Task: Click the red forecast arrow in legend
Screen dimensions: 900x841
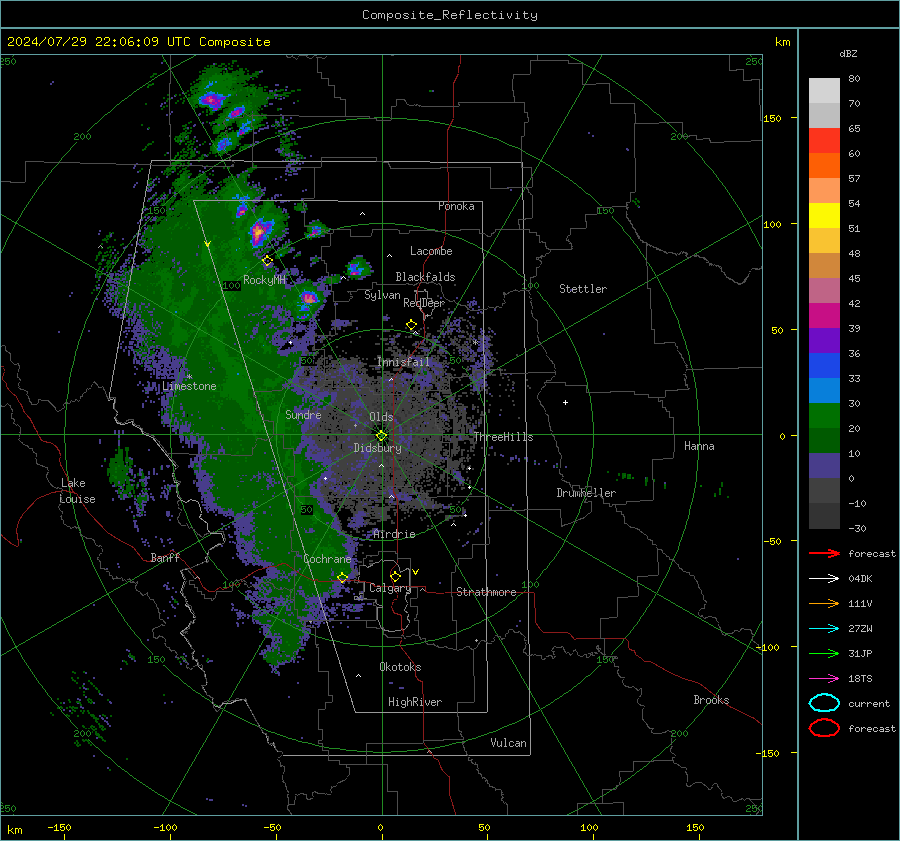Action: (x=824, y=553)
